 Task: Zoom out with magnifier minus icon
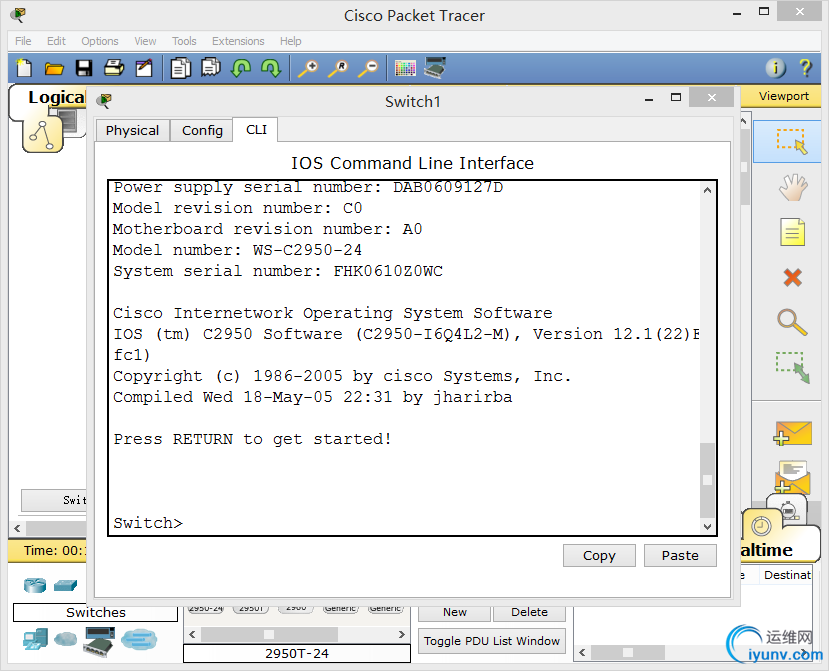coord(368,69)
